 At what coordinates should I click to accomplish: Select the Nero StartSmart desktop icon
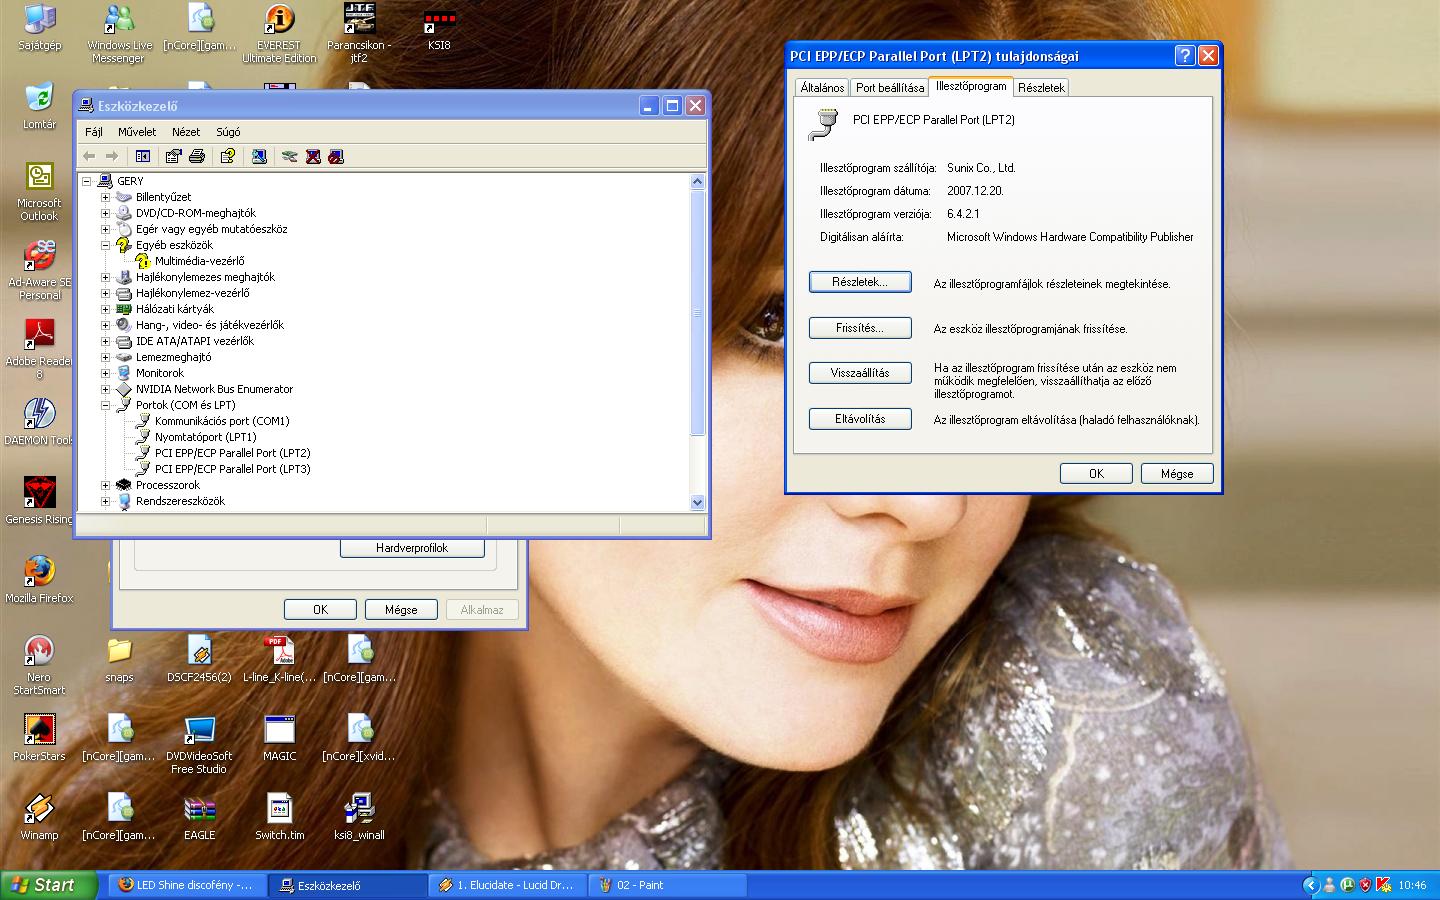pyautogui.click(x=39, y=665)
